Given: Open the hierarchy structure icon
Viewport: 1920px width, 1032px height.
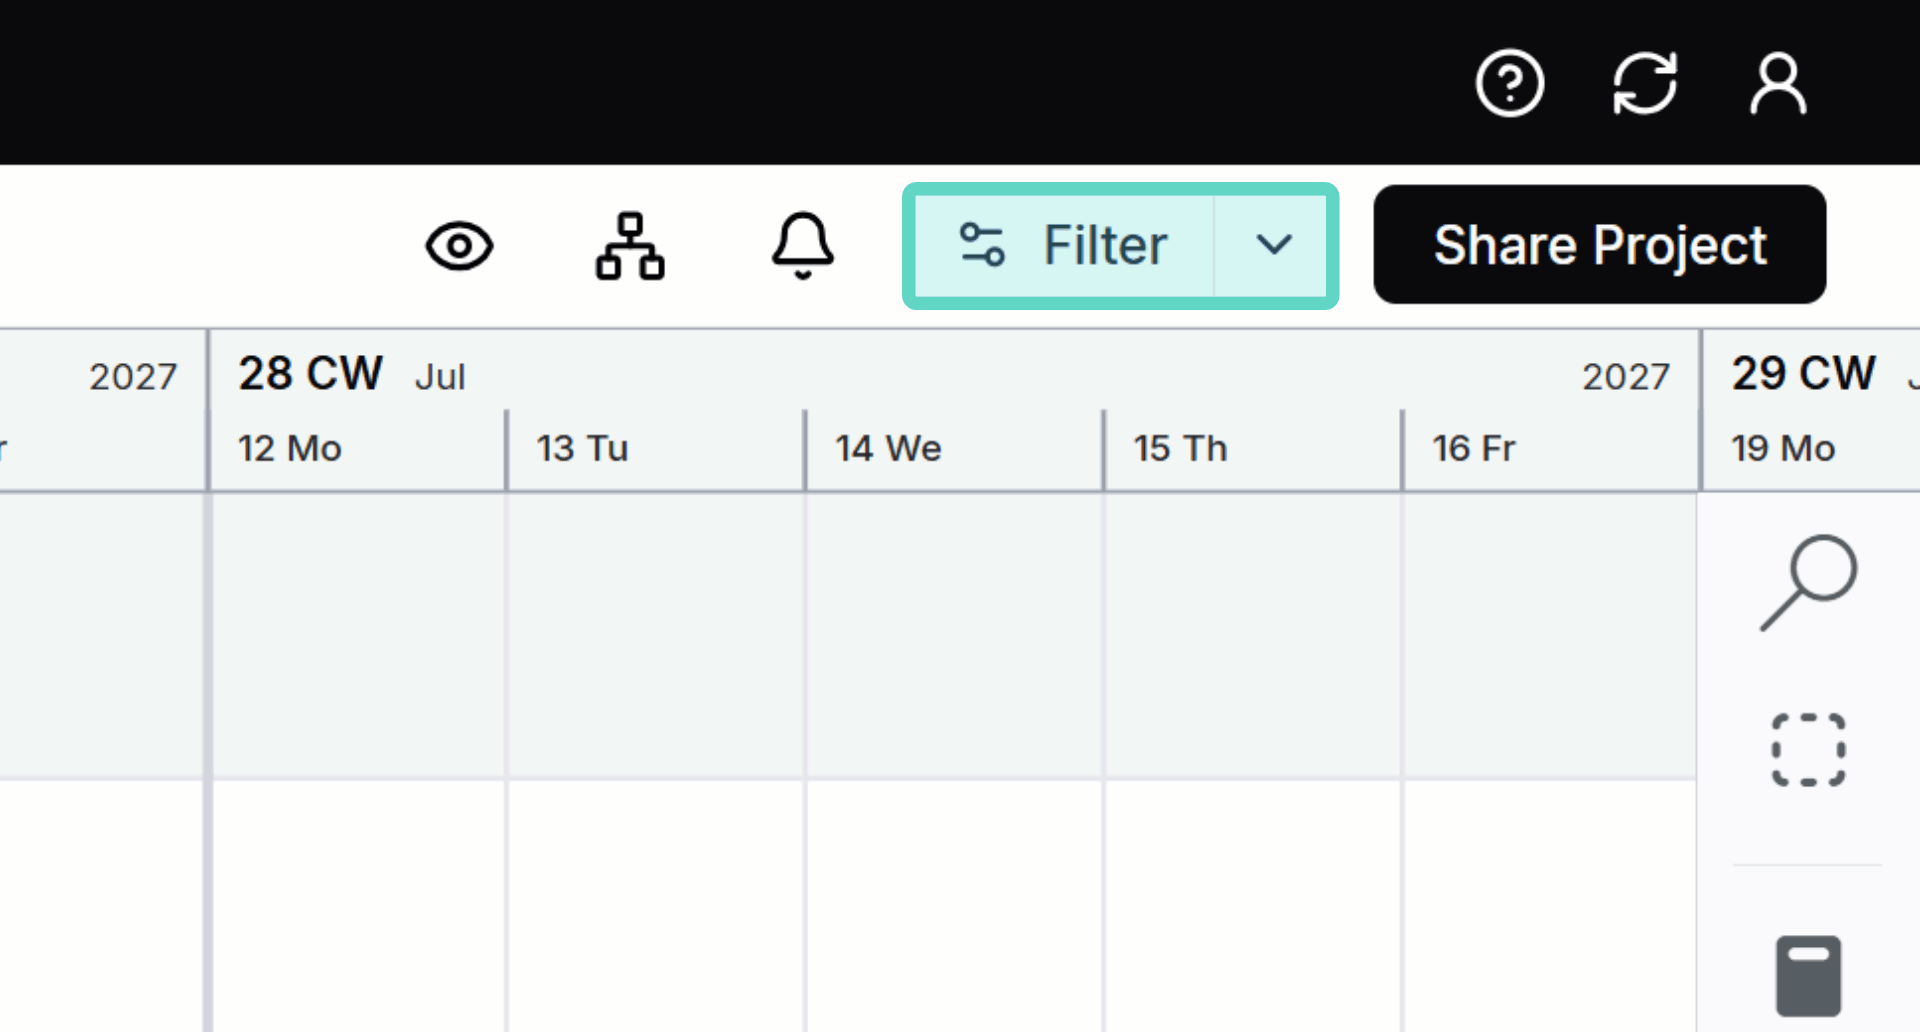Looking at the screenshot, I should [630, 246].
